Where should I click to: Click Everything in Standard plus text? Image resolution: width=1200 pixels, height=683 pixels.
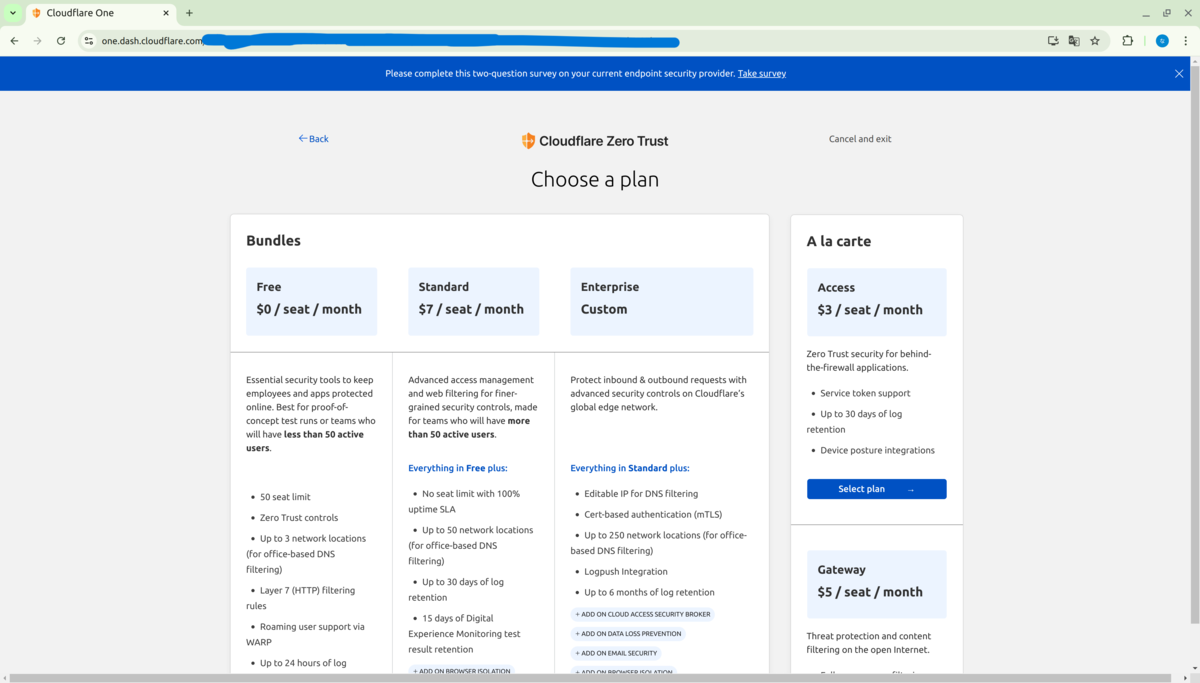(x=629, y=468)
